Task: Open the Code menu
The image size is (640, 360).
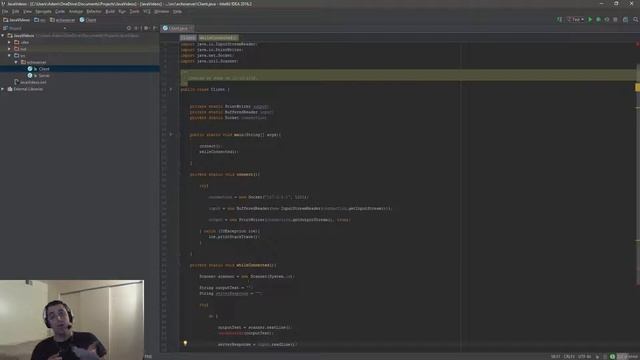Action: tap(60, 11)
